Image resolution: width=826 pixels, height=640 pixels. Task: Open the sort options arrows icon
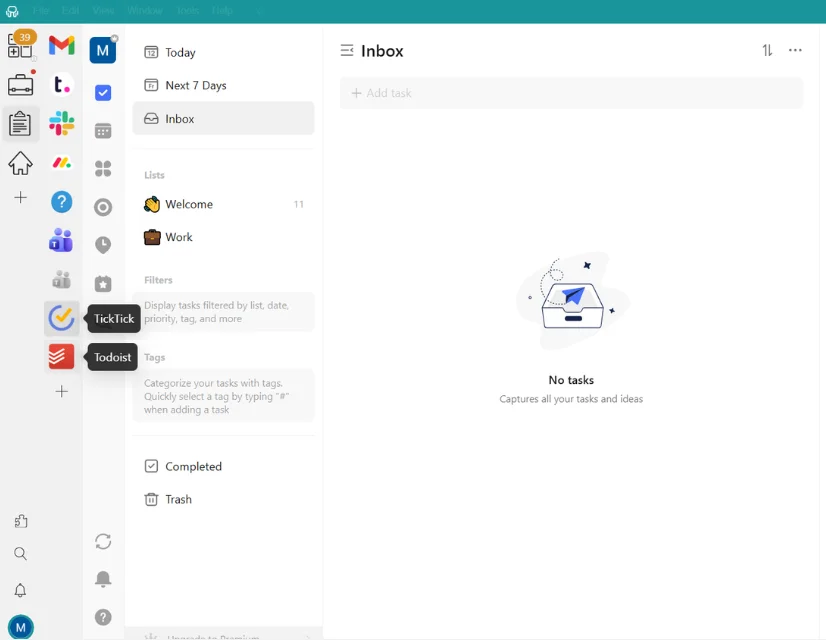767,51
